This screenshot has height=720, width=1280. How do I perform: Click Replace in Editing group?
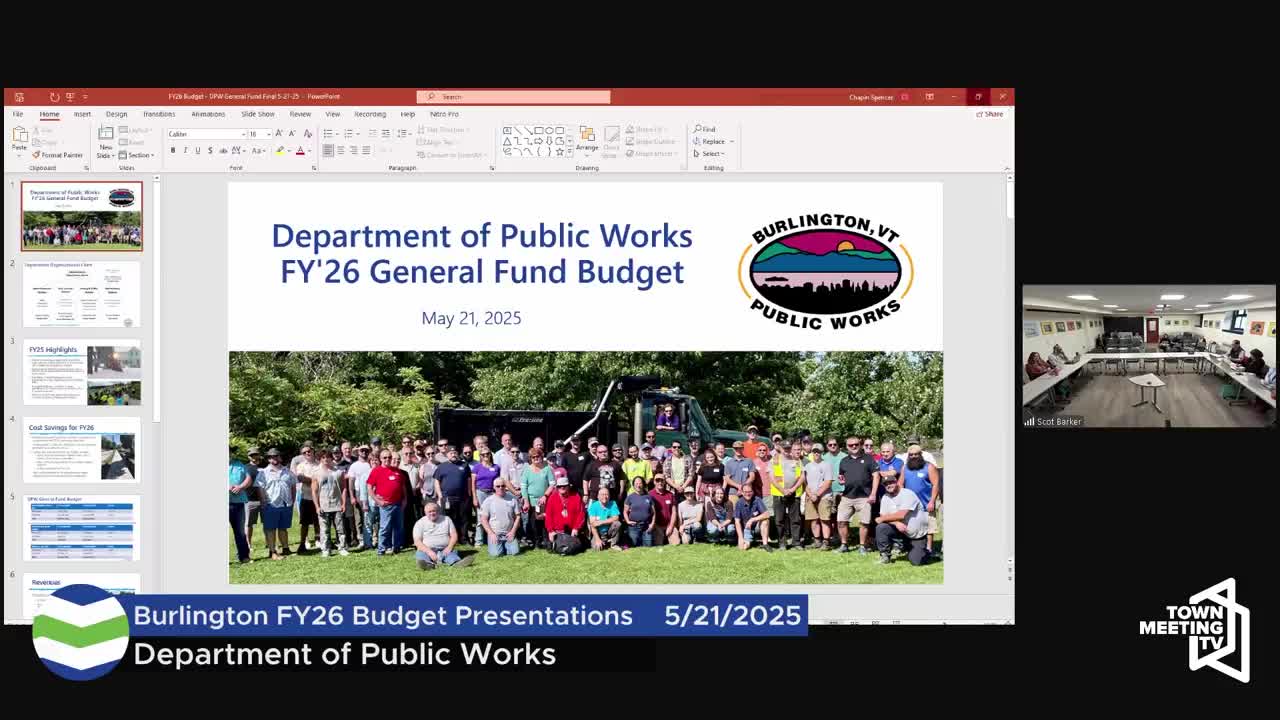[713, 141]
